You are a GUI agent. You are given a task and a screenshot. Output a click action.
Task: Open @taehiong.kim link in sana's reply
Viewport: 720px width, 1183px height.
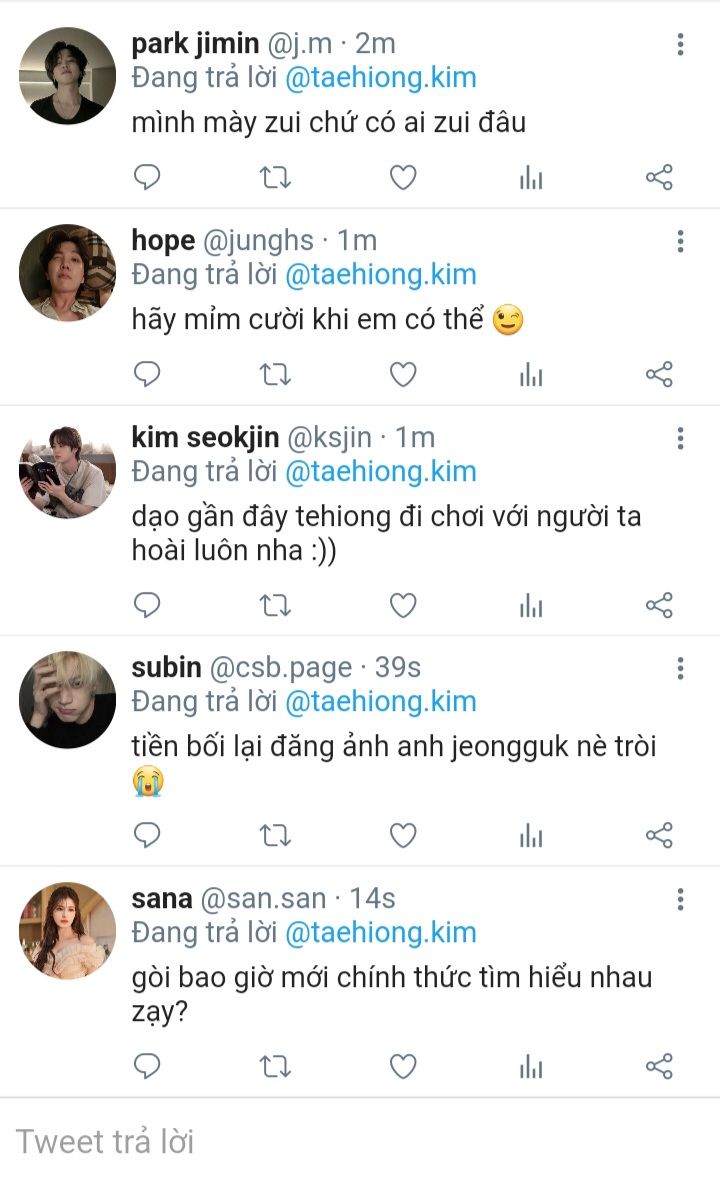(x=380, y=932)
